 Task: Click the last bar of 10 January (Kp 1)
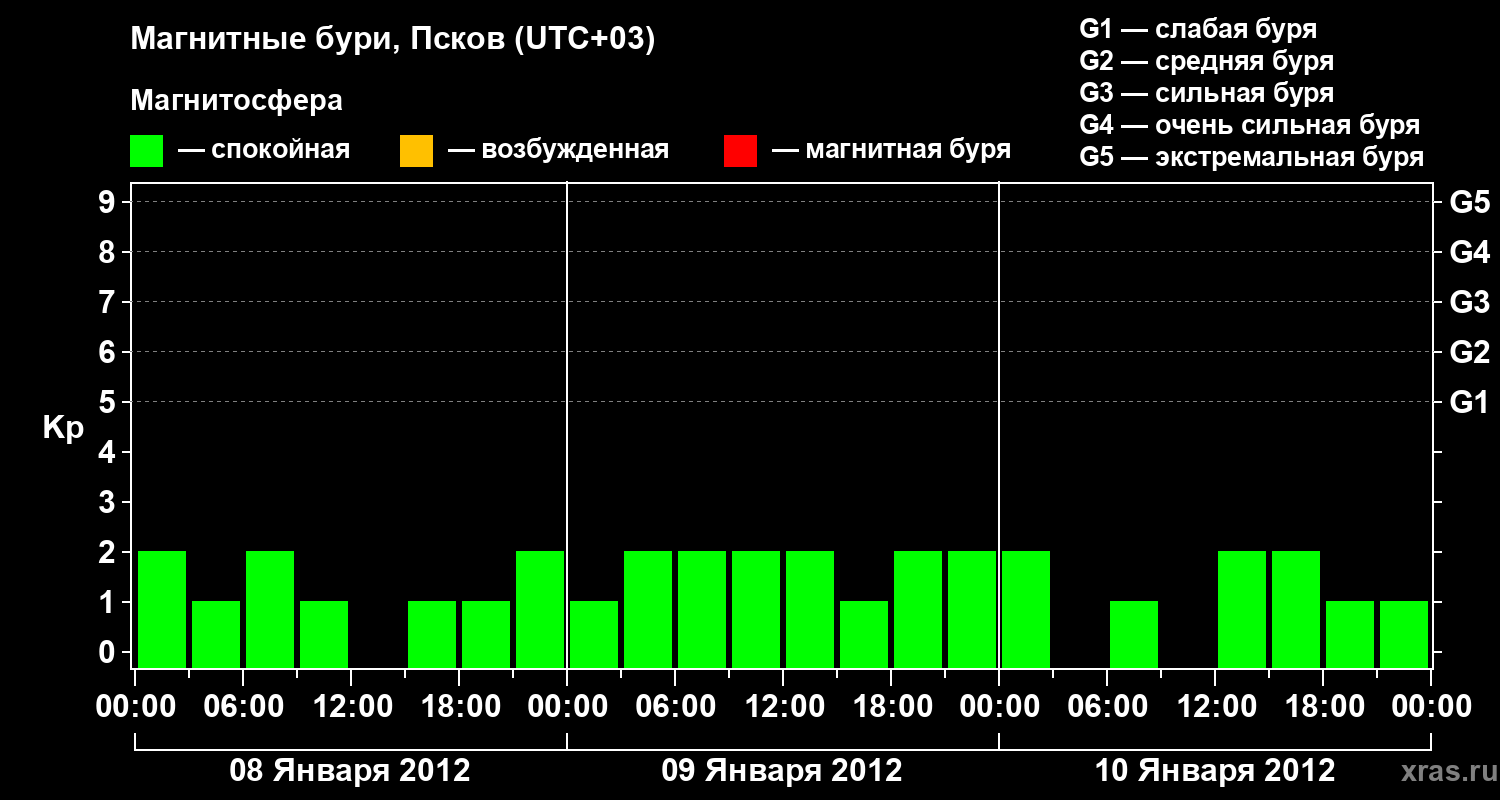point(1404,634)
